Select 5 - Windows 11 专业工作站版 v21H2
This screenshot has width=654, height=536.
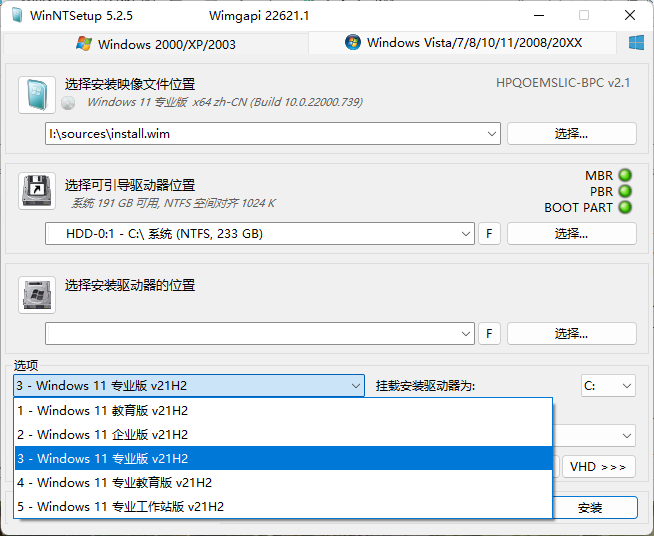(283, 506)
